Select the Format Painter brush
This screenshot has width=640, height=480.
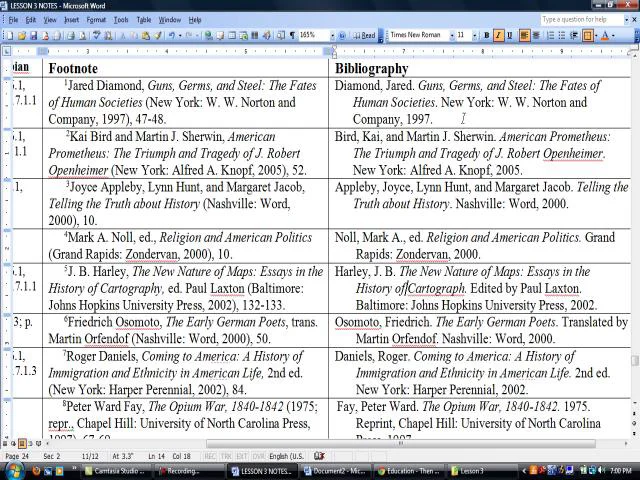coord(158,36)
